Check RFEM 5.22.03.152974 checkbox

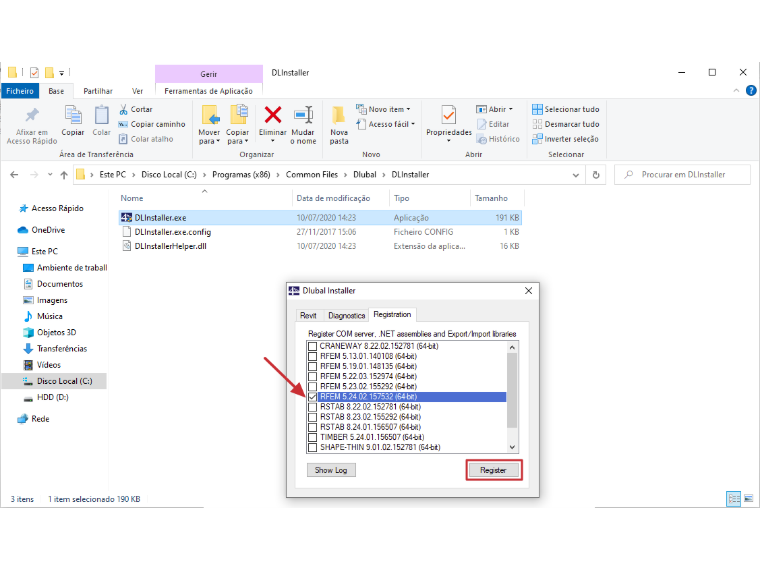pyautogui.click(x=313, y=377)
